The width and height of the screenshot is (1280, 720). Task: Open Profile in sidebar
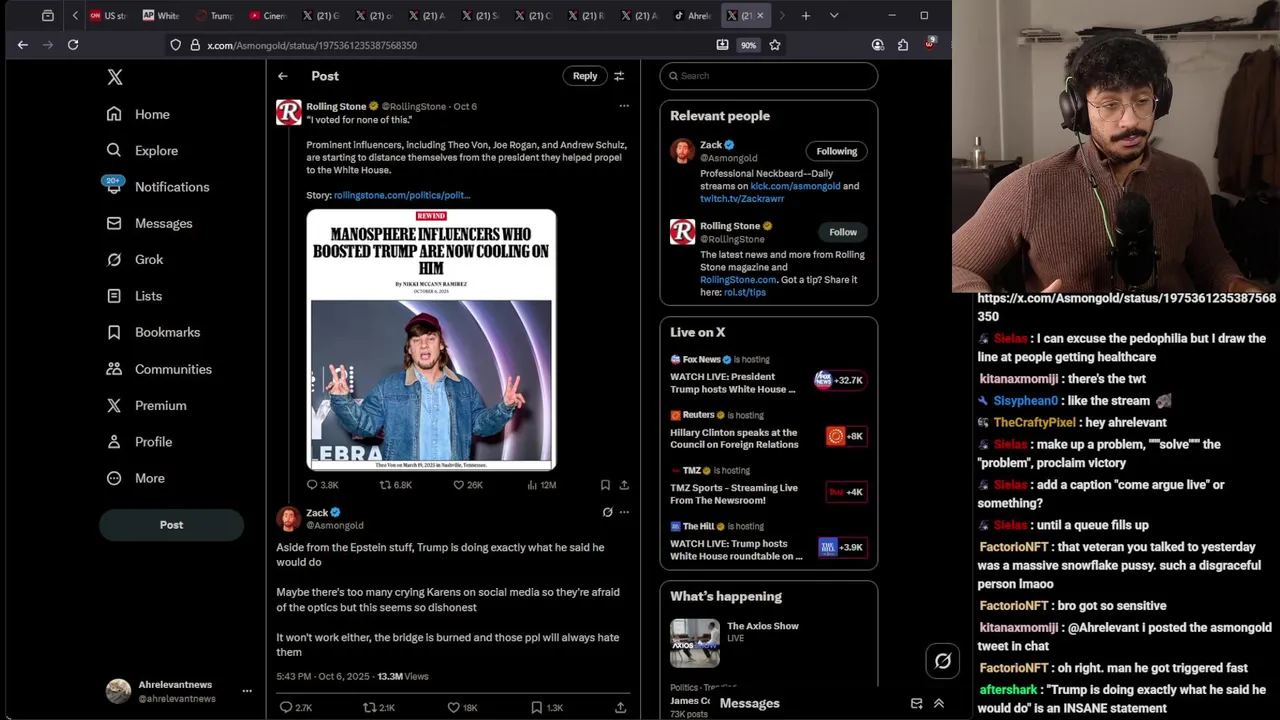coord(140,441)
